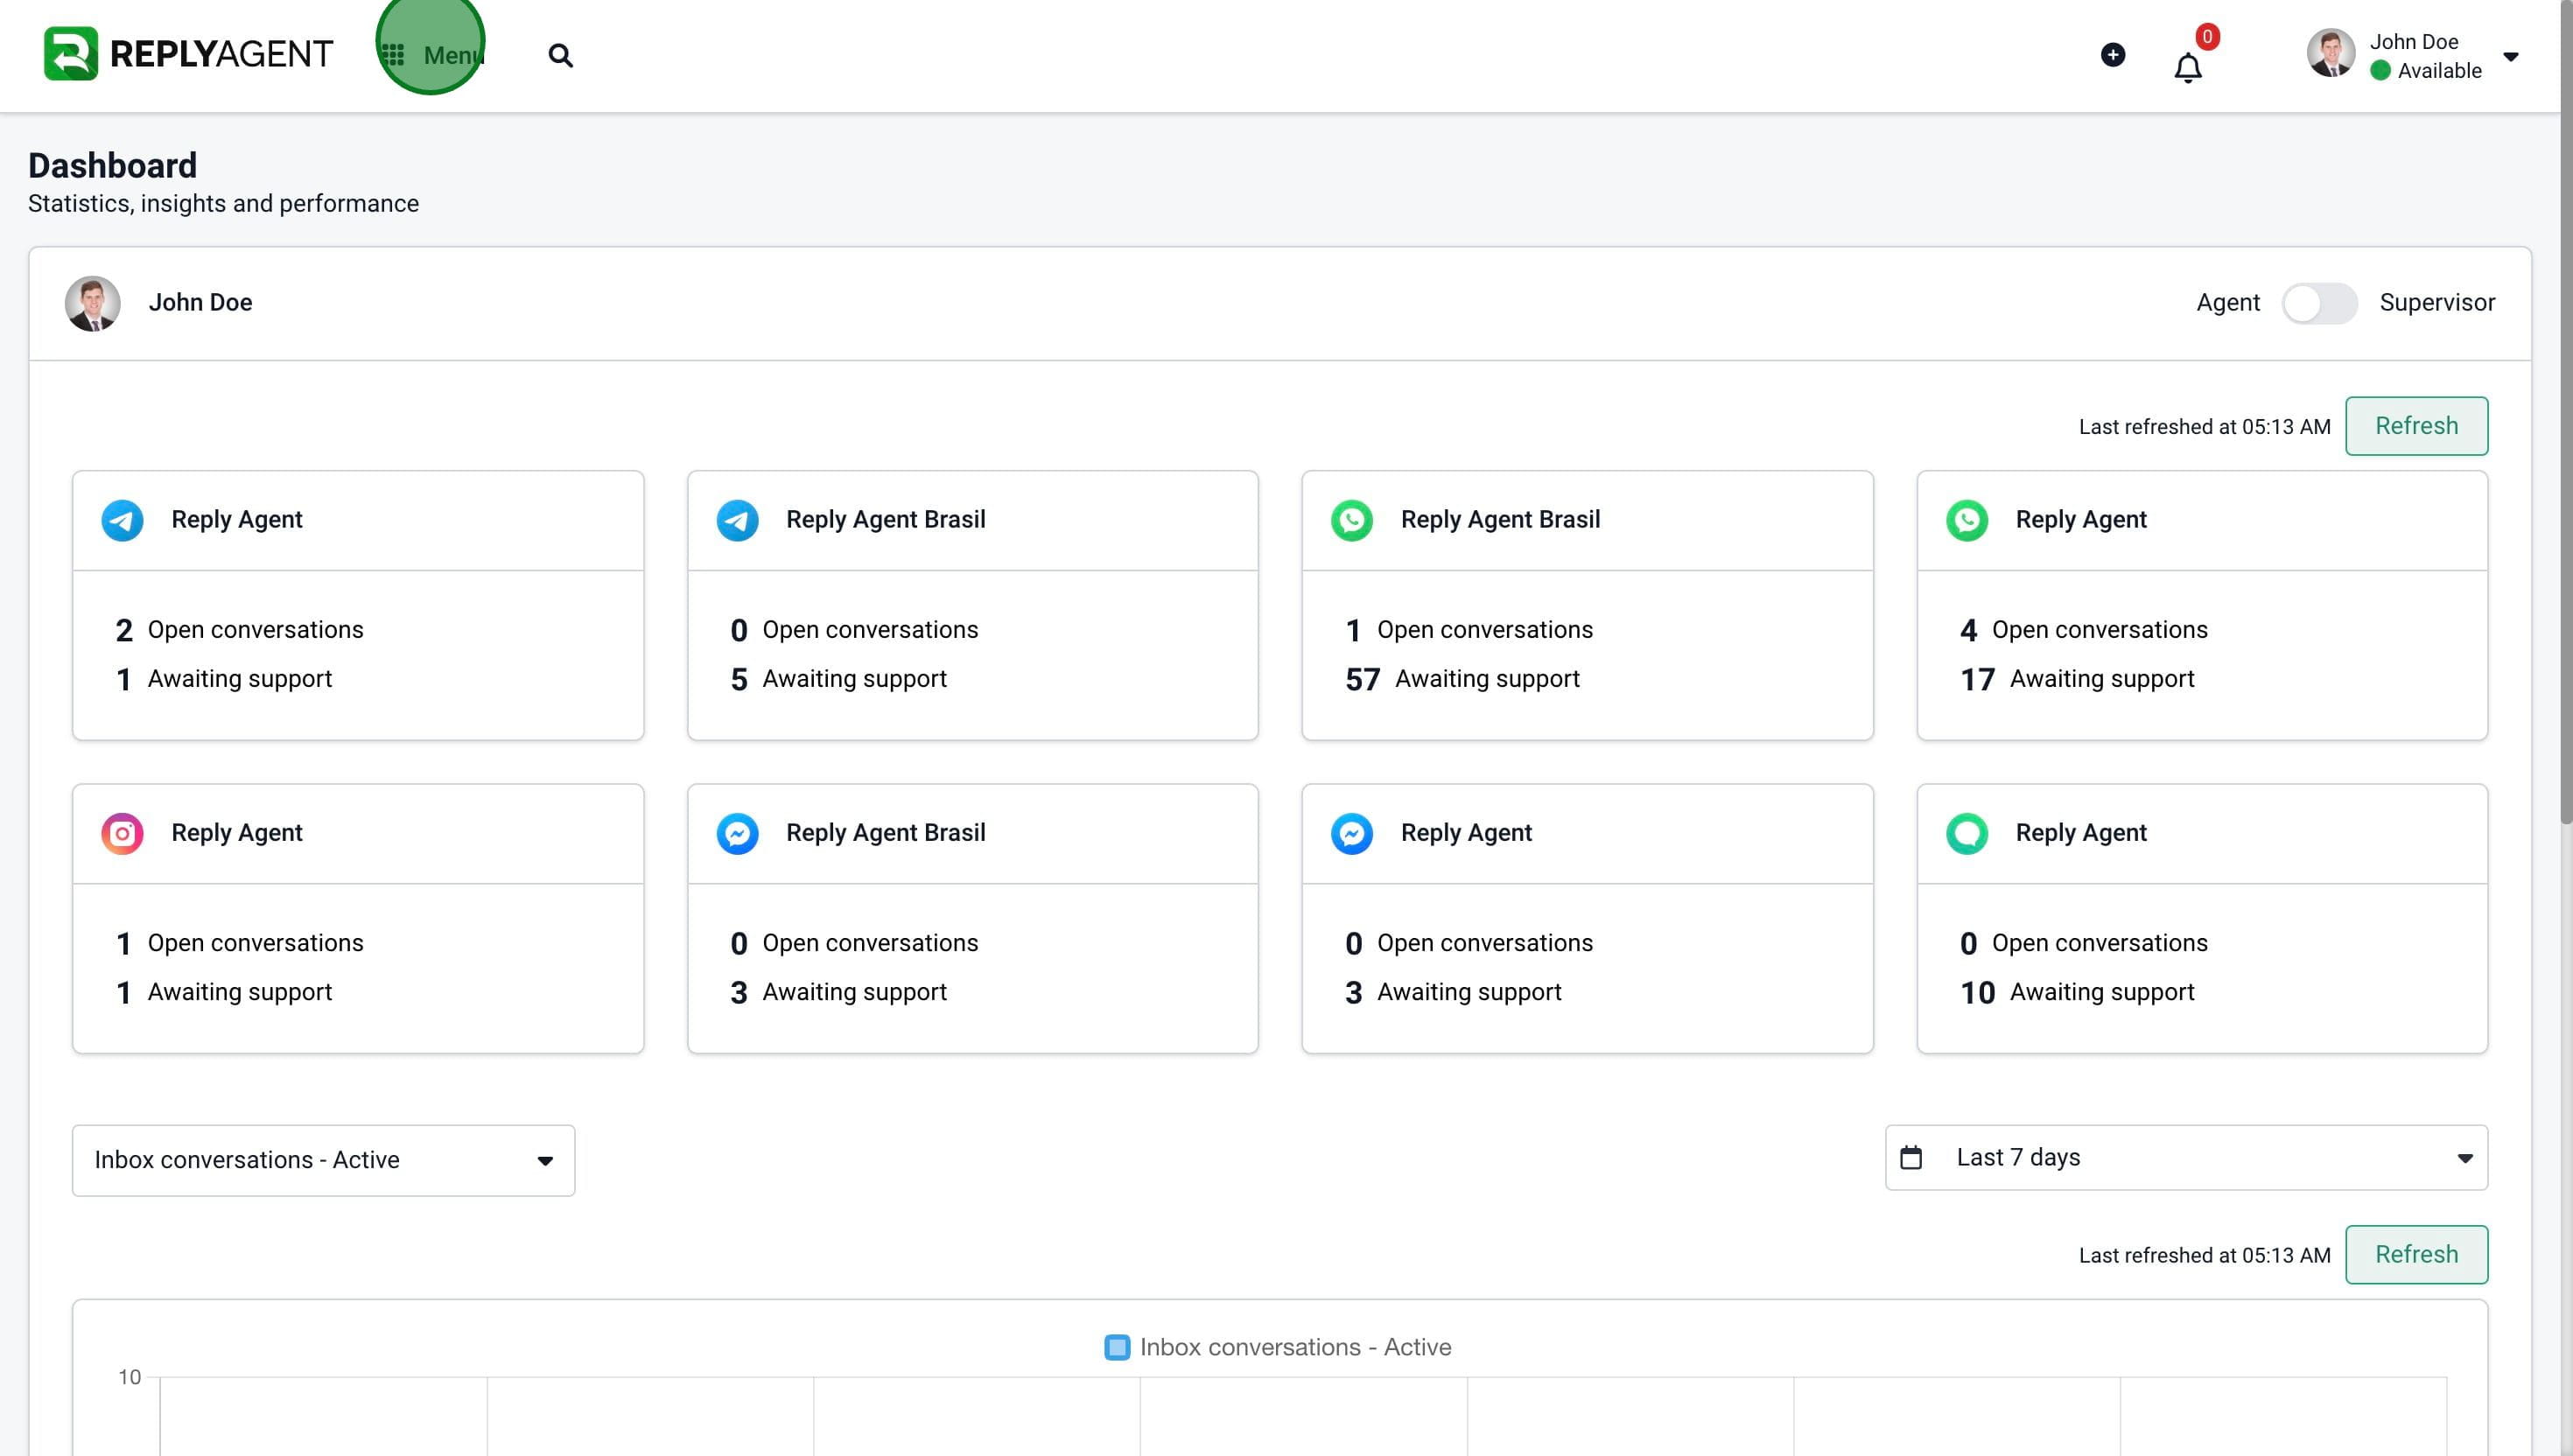Click Telegram icon for Reply Agent Brasil
This screenshot has height=1456, width=2573.
737,520
